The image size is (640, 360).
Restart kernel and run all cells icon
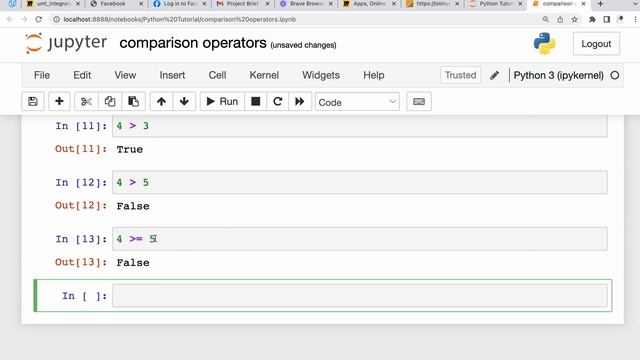click(300, 101)
